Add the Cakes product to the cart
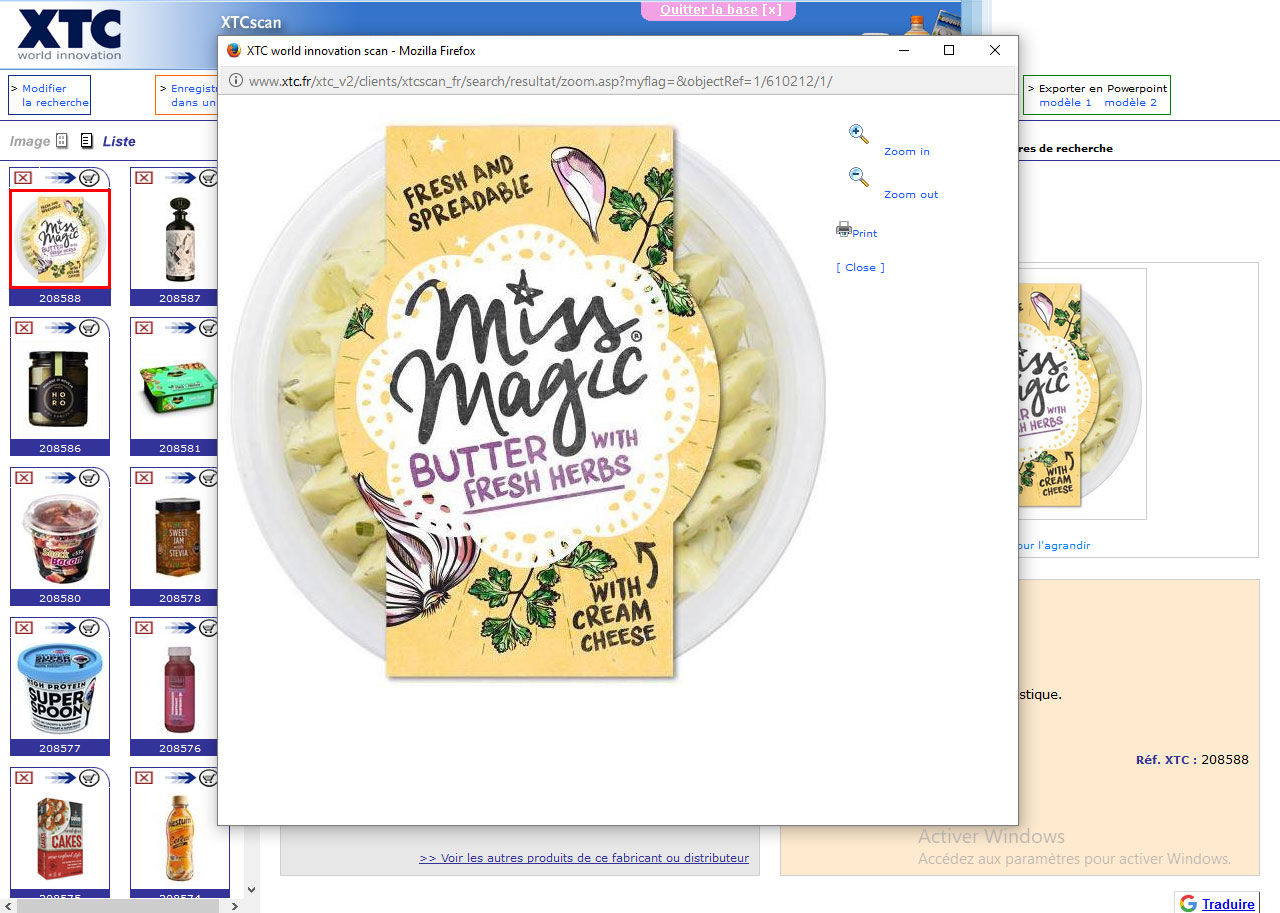The width and height of the screenshot is (1280, 913). point(89,777)
